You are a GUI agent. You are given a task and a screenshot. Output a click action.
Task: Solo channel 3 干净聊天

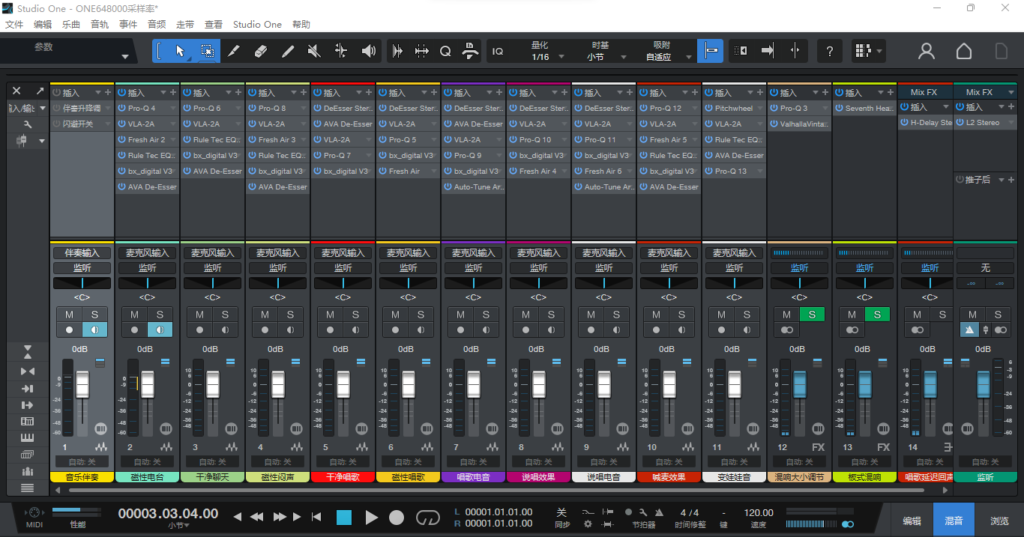[225, 315]
